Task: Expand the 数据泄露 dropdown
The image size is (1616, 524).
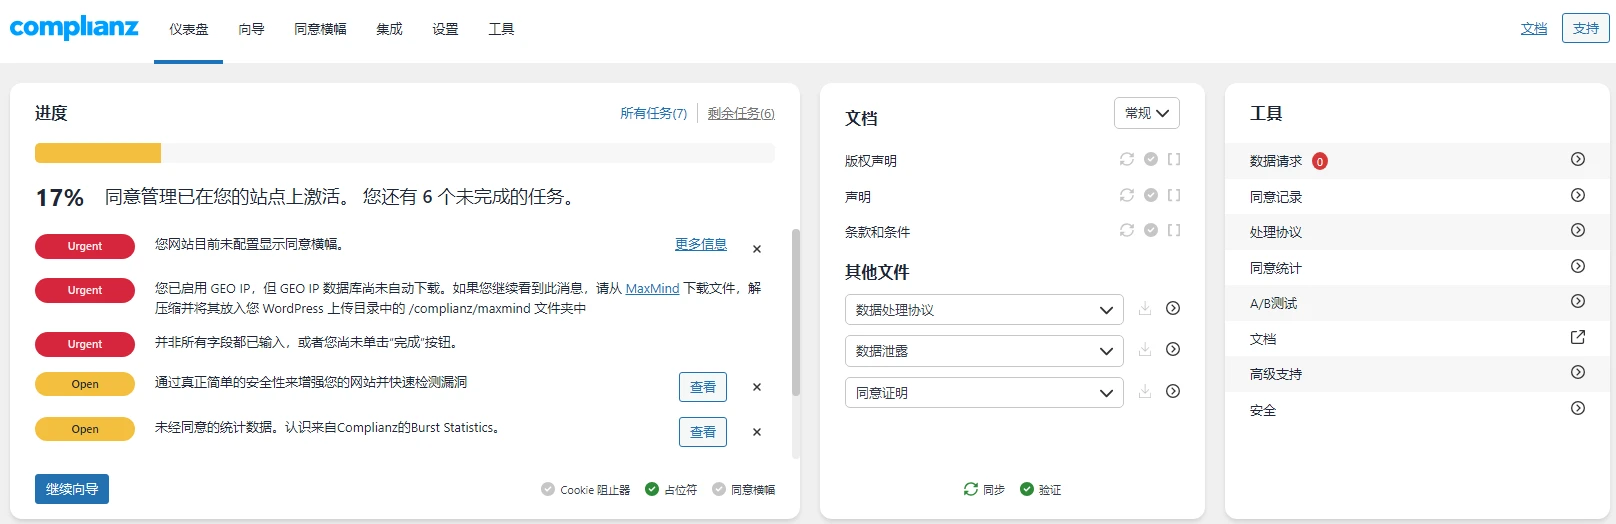Action: (984, 351)
